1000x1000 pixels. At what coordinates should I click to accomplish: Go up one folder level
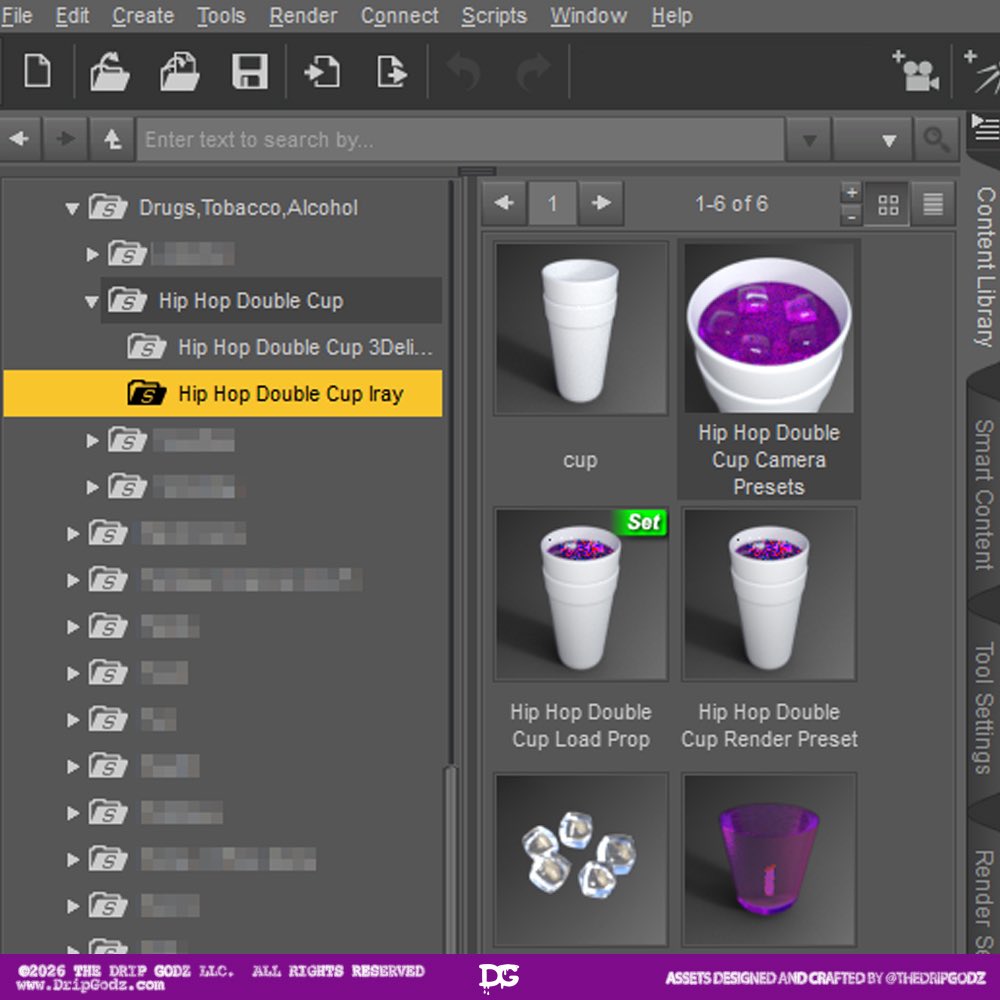click(x=112, y=138)
